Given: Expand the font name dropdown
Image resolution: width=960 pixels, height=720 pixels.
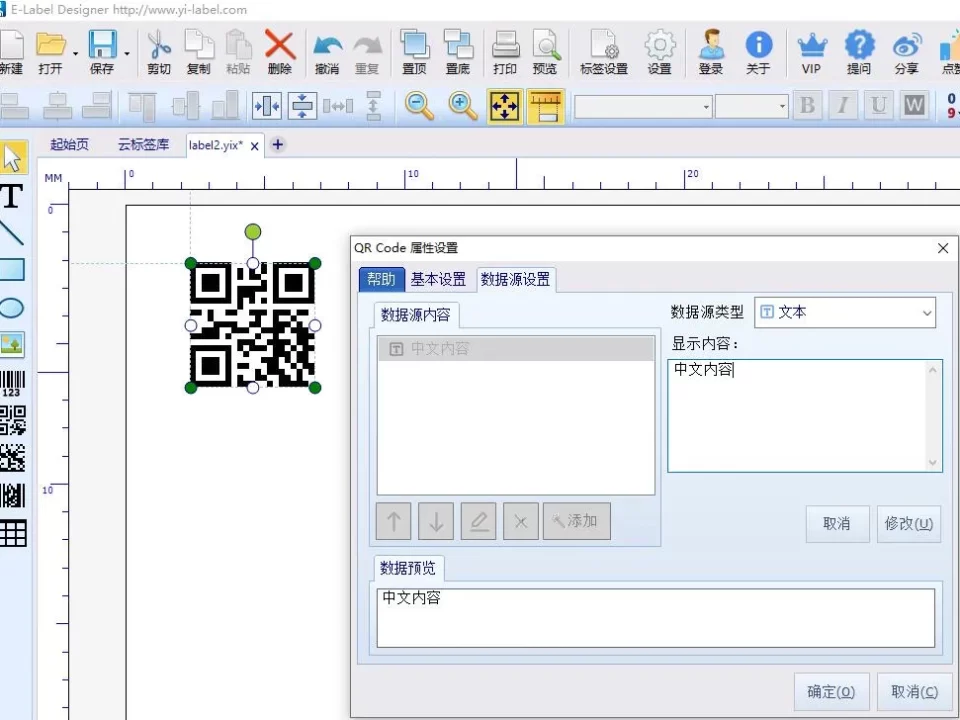Looking at the screenshot, I should coord(706,107).
